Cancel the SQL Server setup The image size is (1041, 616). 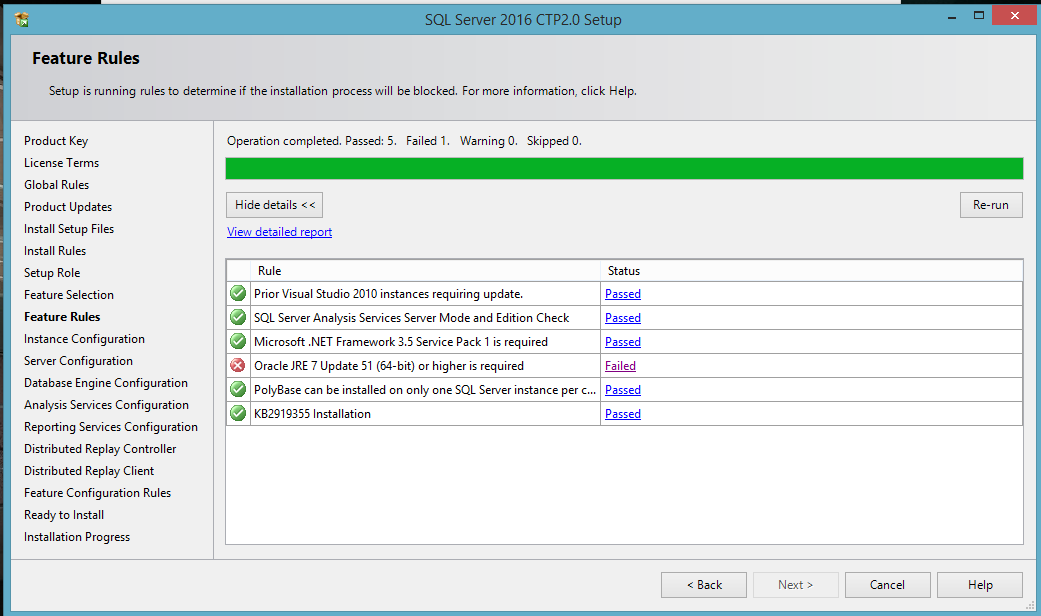coord(887,585)
